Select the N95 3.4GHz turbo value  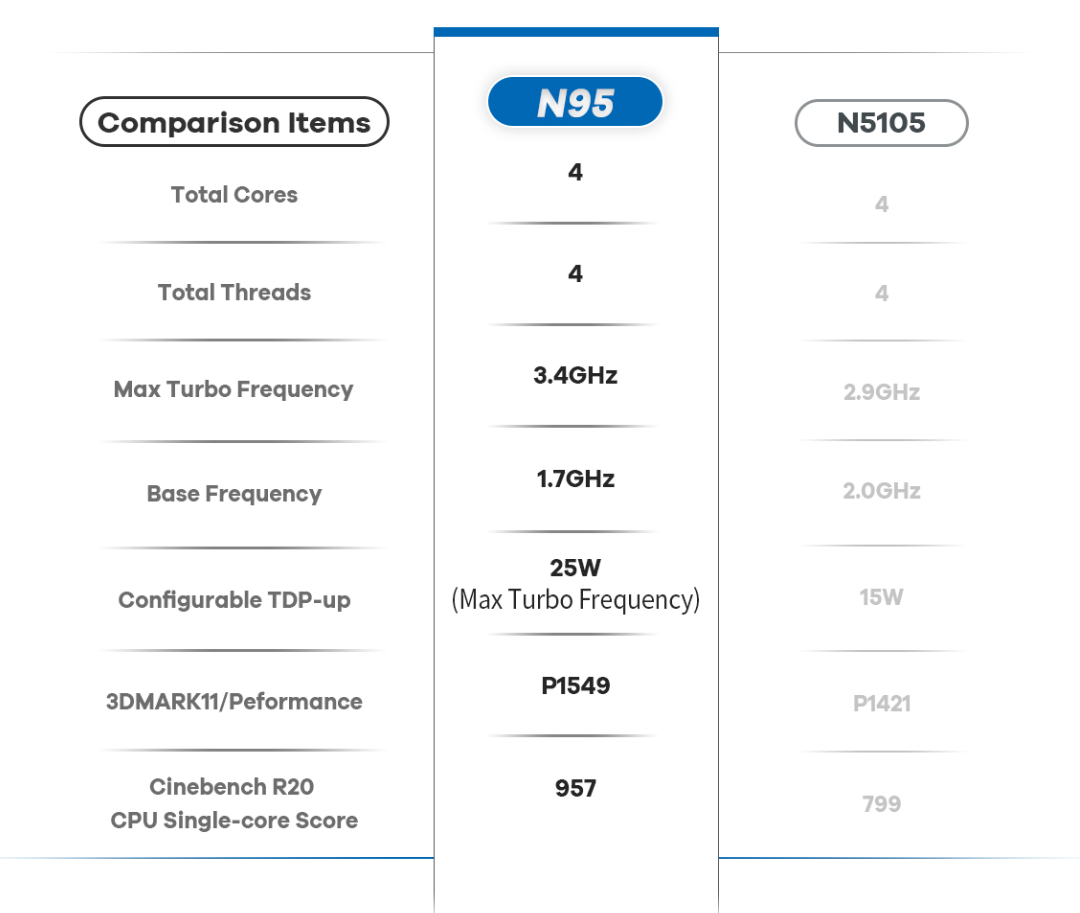coord(575,375)
